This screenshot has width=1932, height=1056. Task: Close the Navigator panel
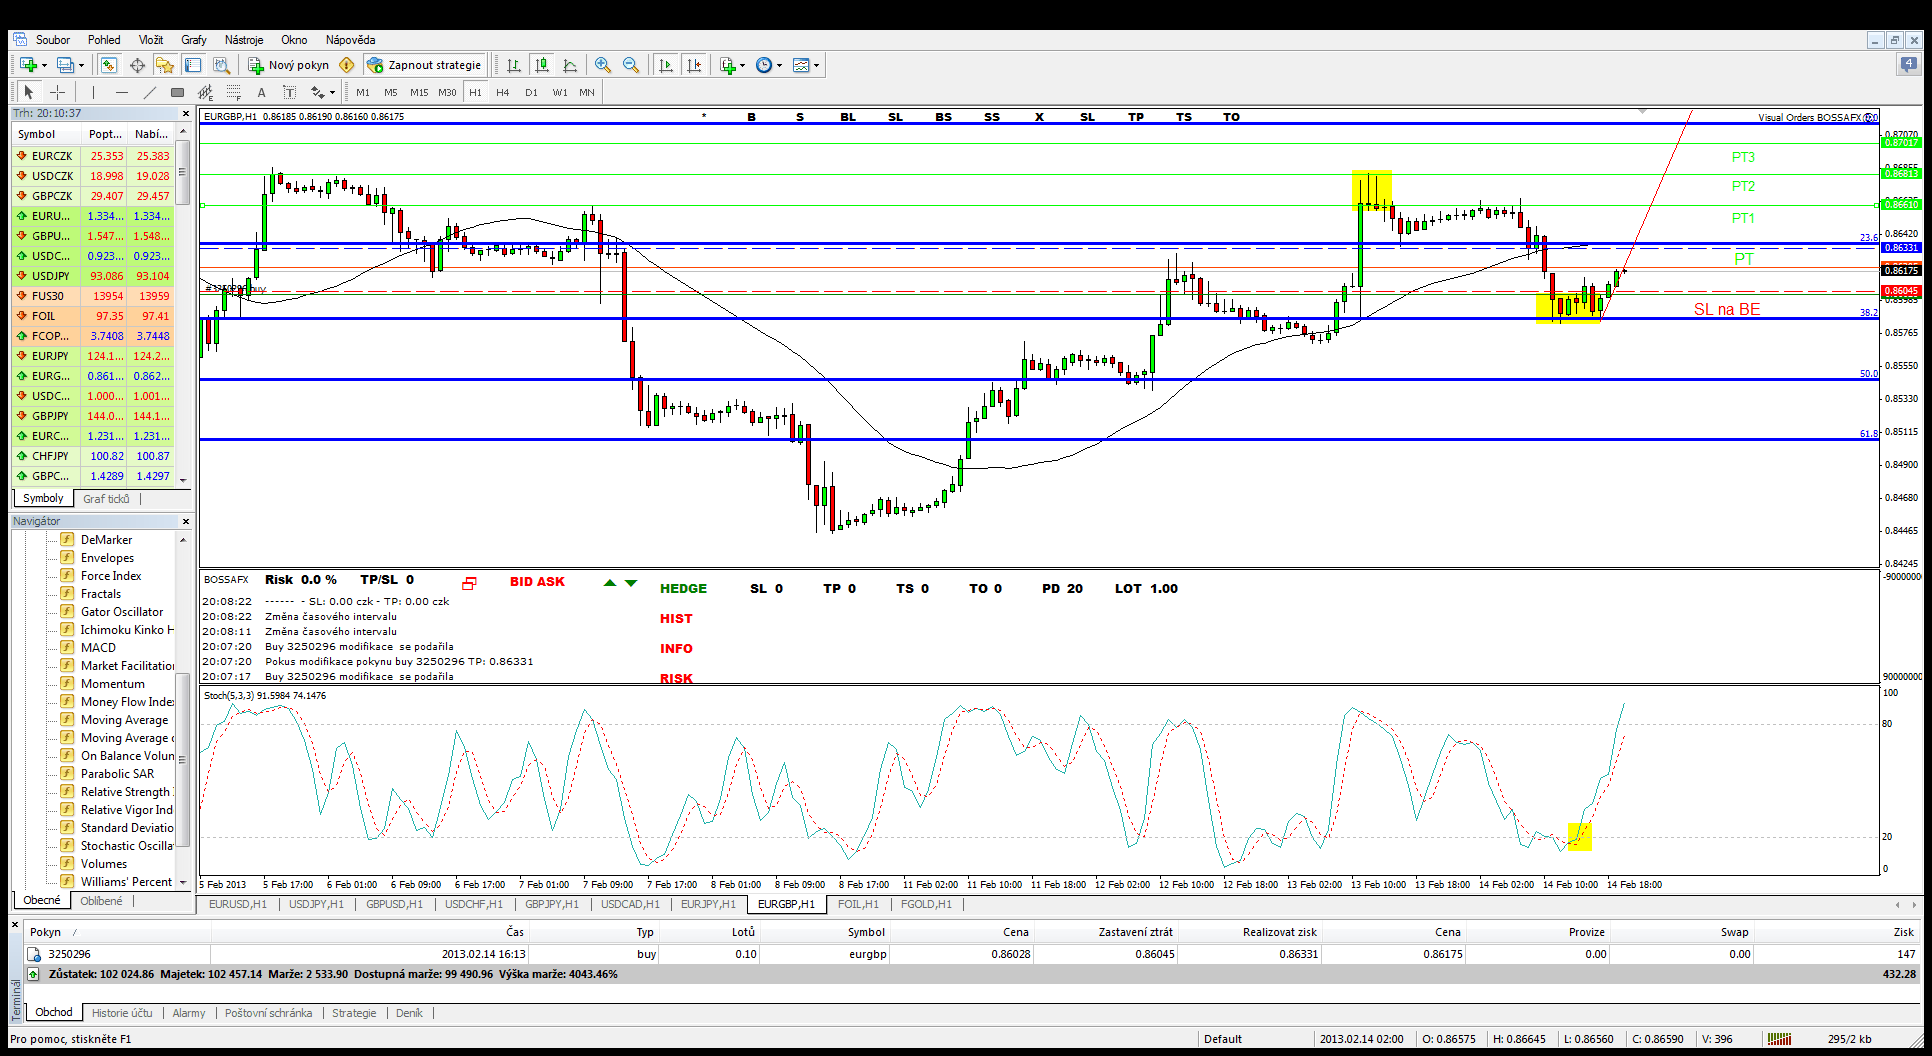pos(185,521)
